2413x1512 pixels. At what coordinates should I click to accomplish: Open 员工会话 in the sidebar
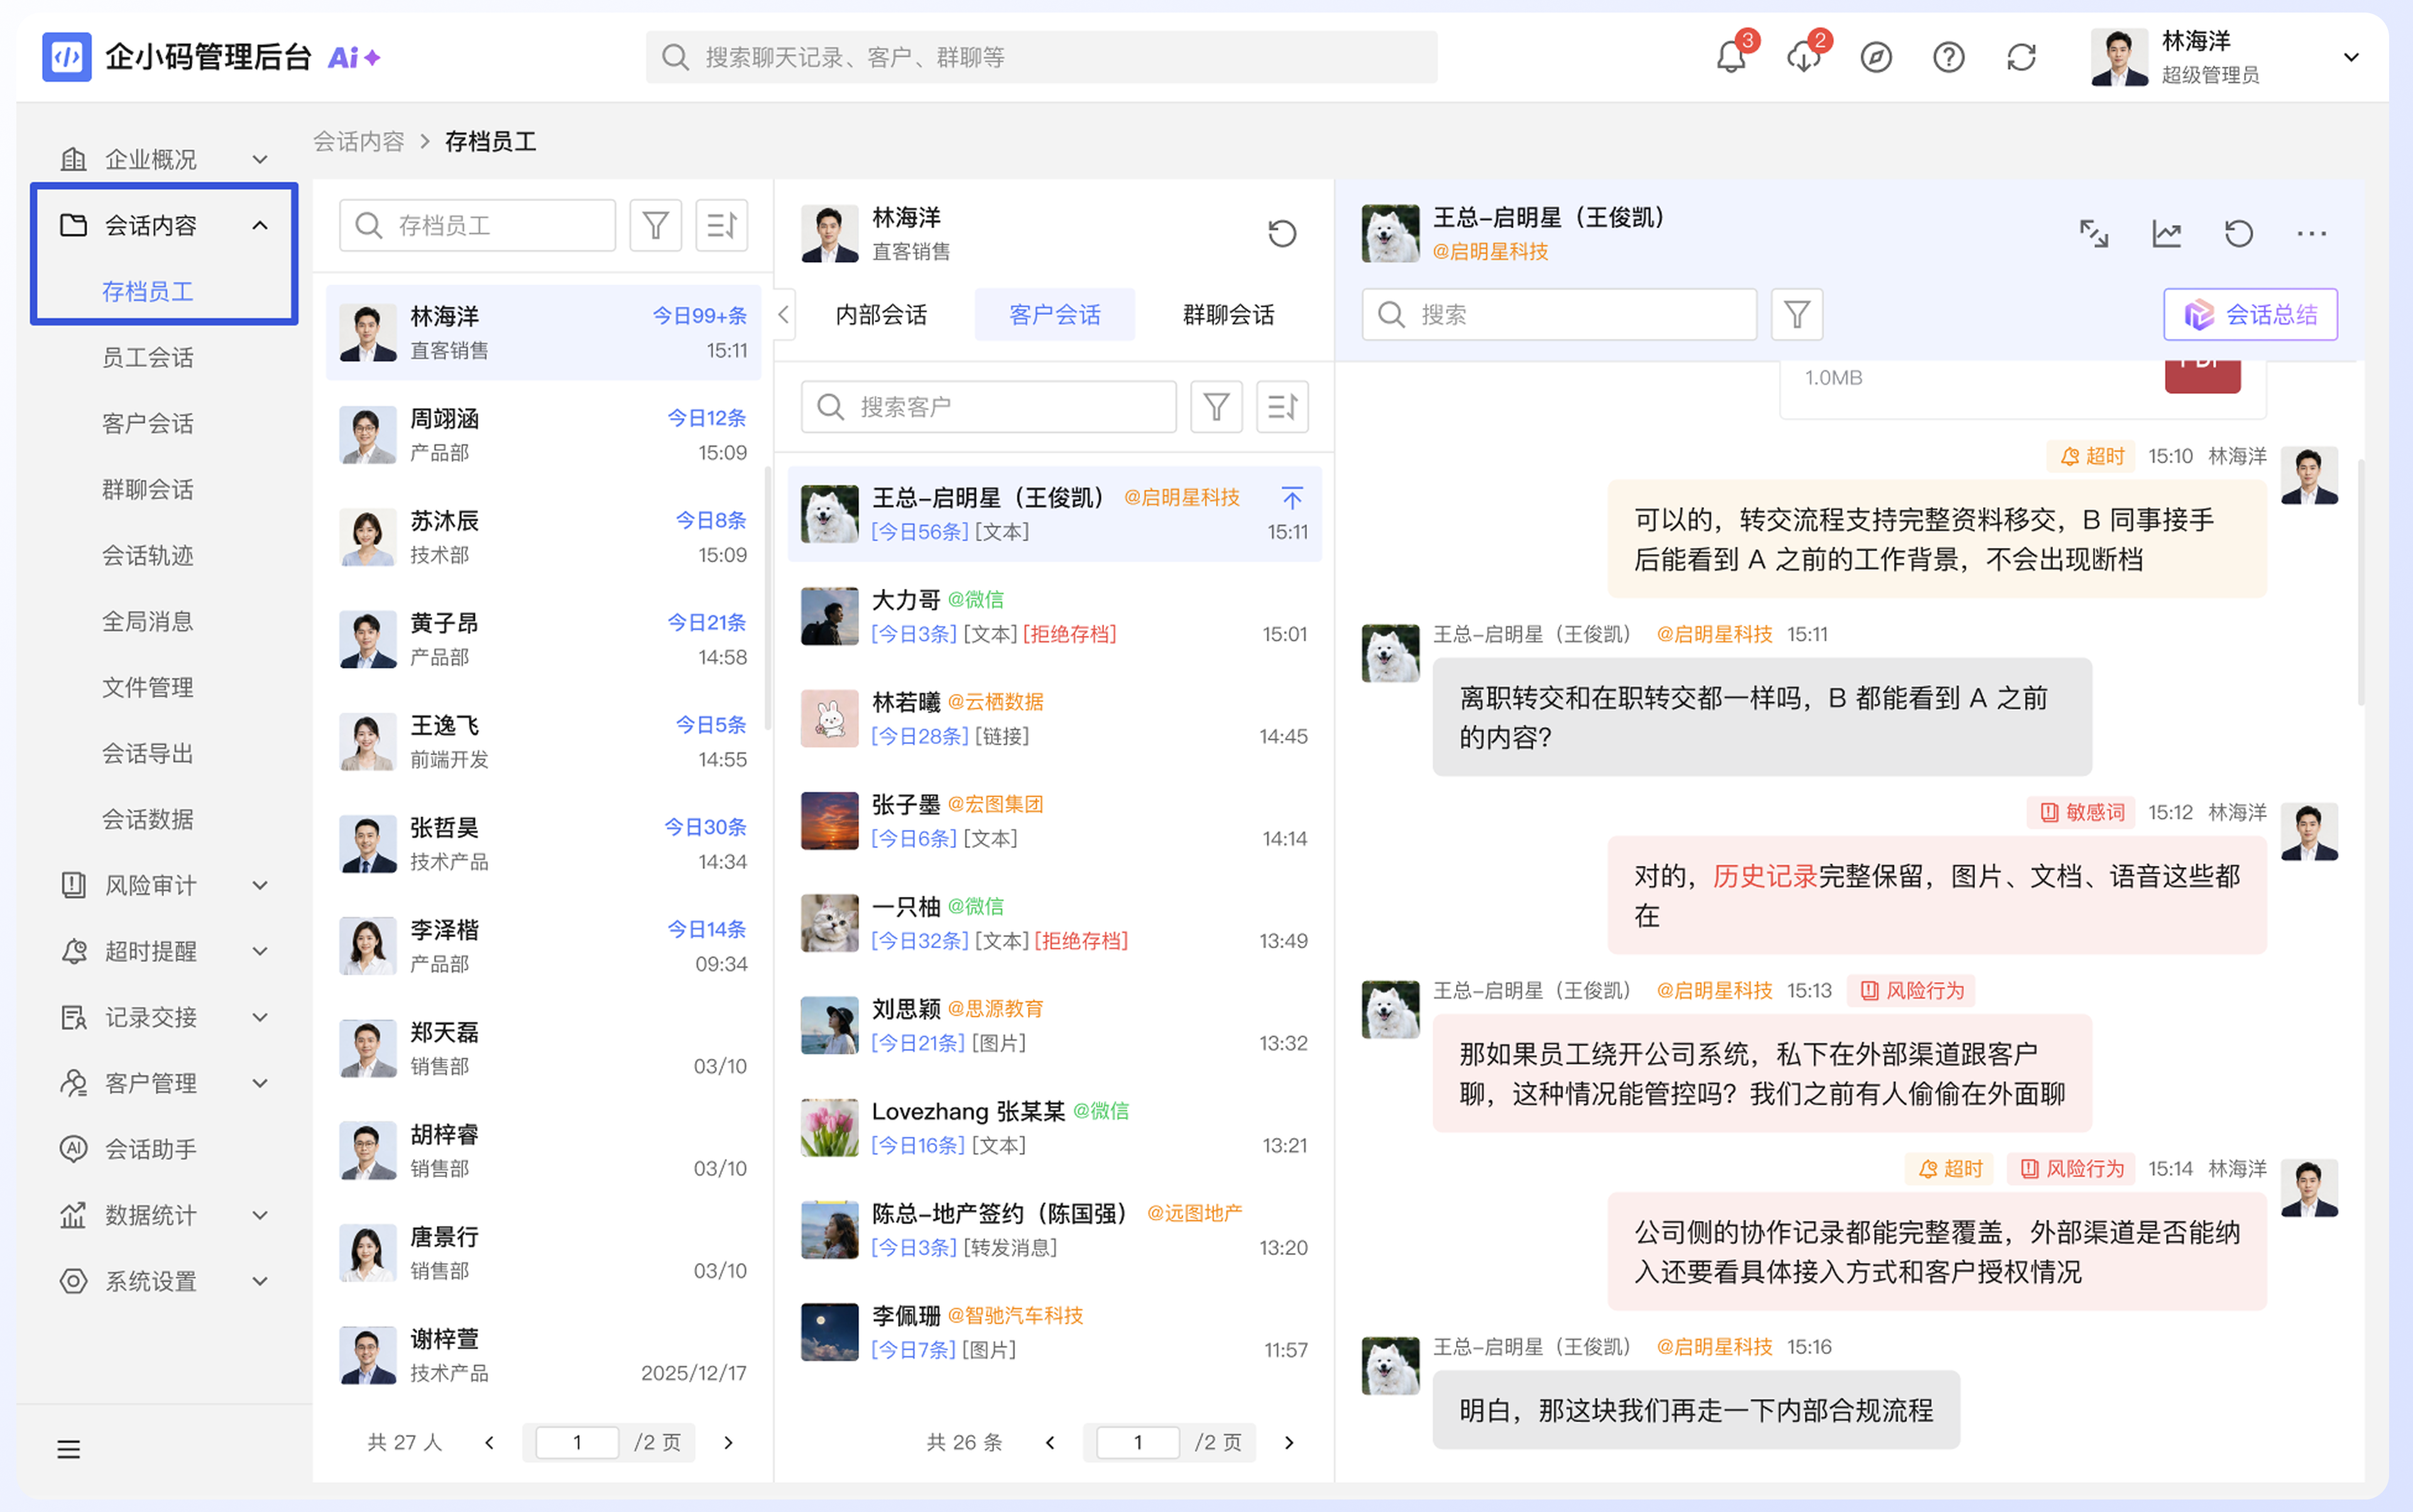click(148, 357)
